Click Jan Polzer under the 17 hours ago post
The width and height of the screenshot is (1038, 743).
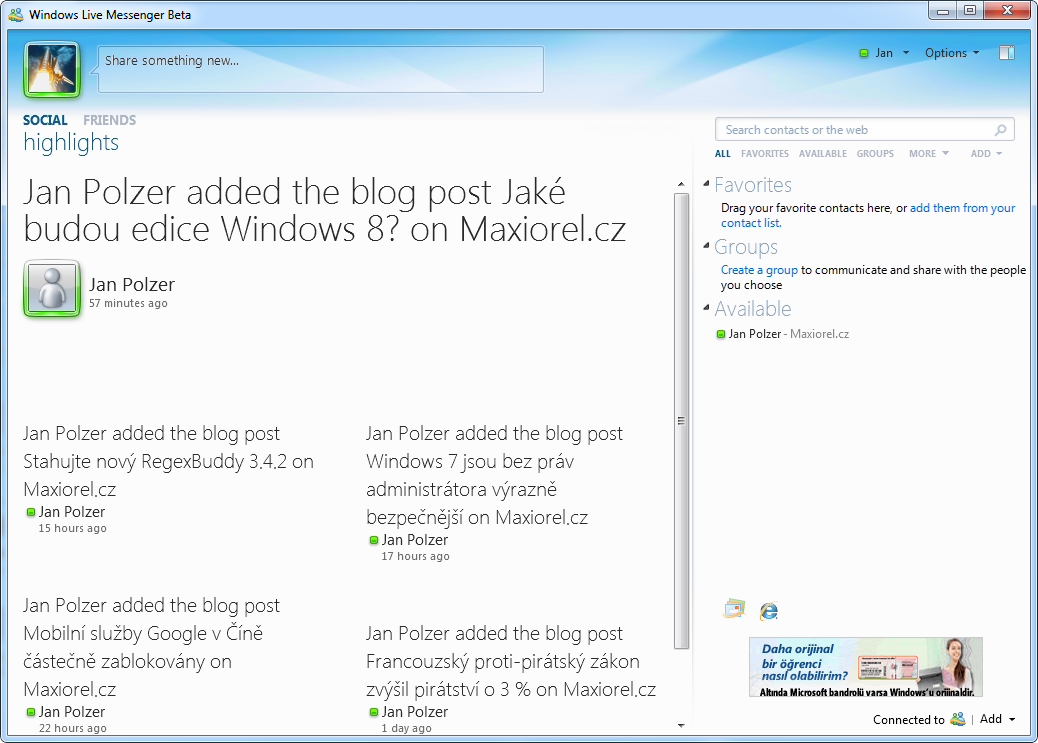[x=414, y=540]
